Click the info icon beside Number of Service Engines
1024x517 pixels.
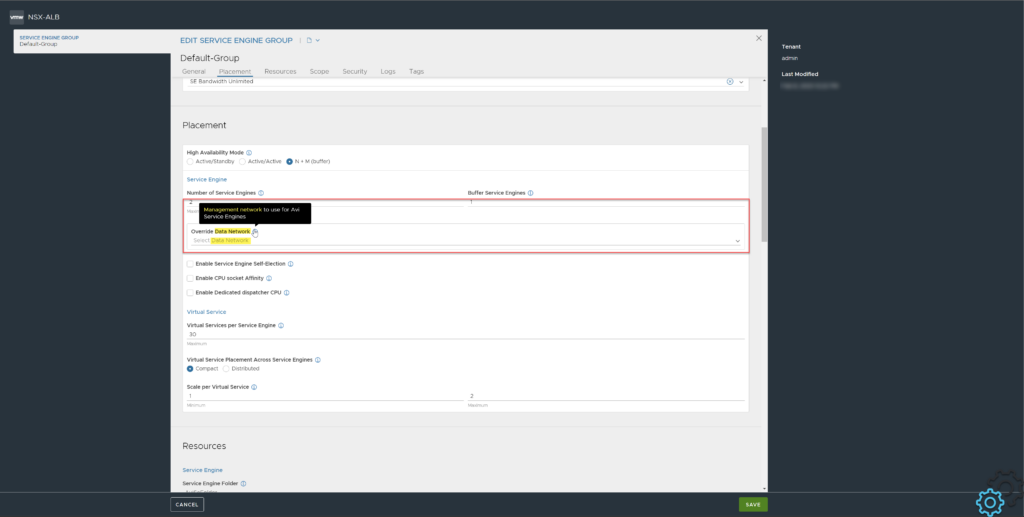coord(261,192)
